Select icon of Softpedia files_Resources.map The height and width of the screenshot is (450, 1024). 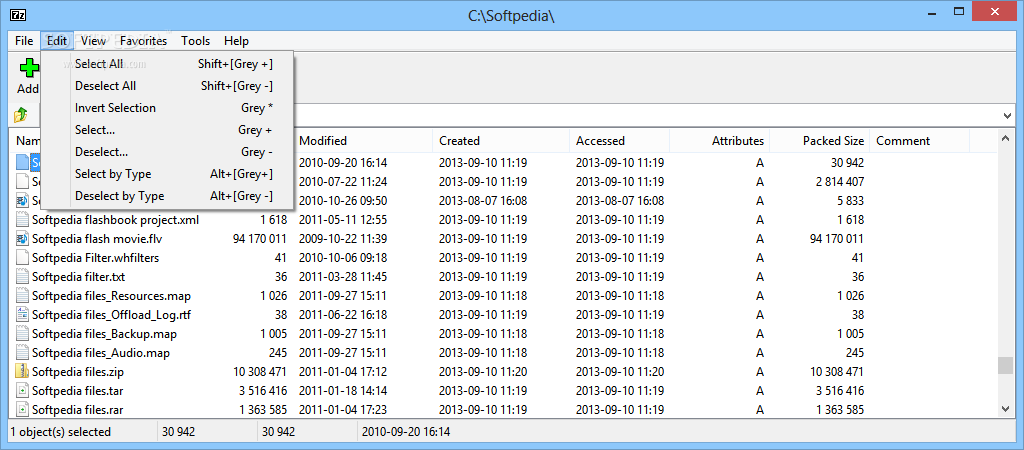point(23,296)
